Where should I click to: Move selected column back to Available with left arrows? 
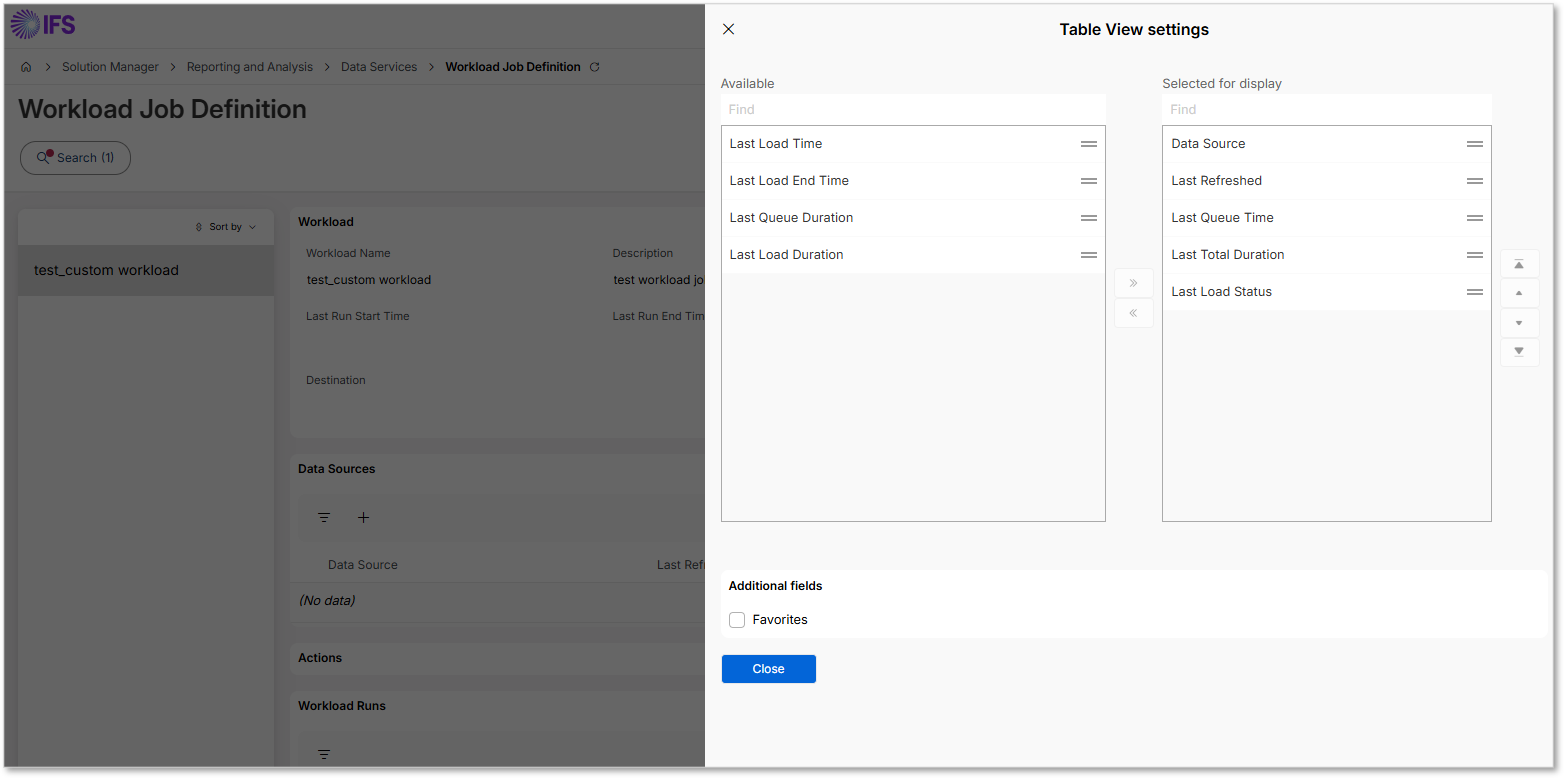tap(1134, 313)
